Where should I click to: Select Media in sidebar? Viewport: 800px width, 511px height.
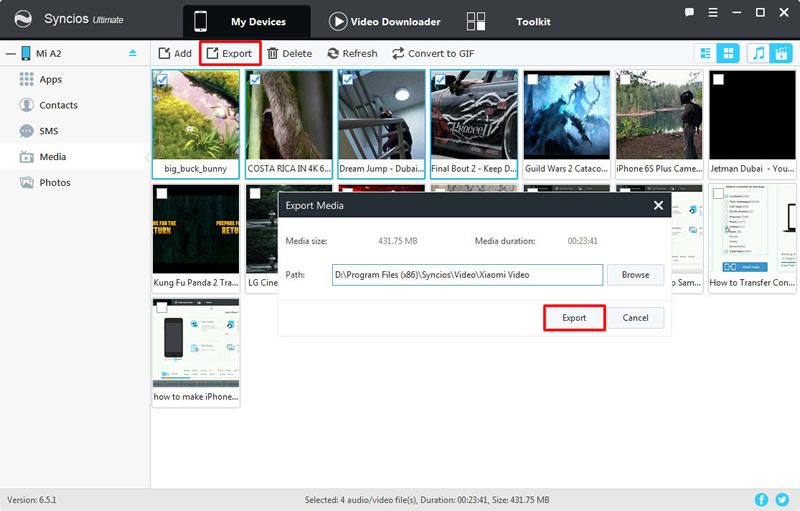75,157
